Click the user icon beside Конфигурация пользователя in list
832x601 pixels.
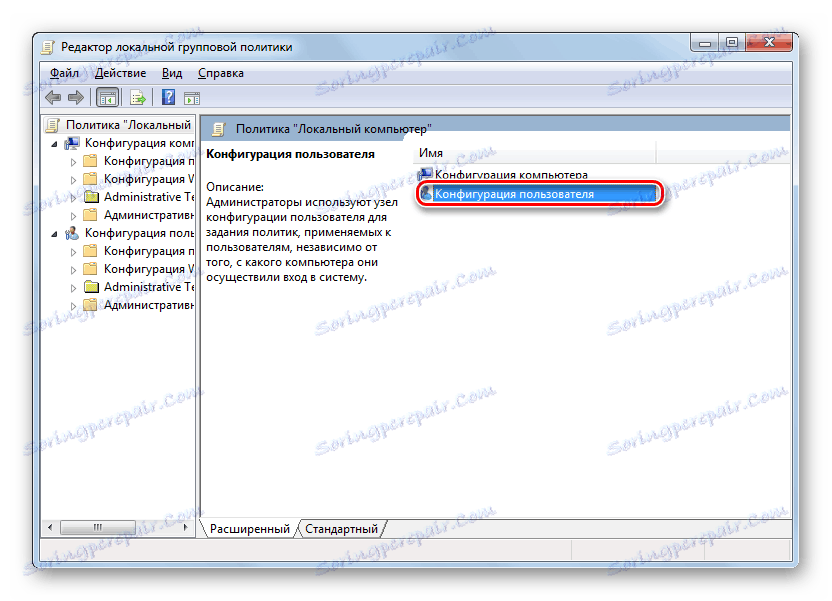click(426, 194)
